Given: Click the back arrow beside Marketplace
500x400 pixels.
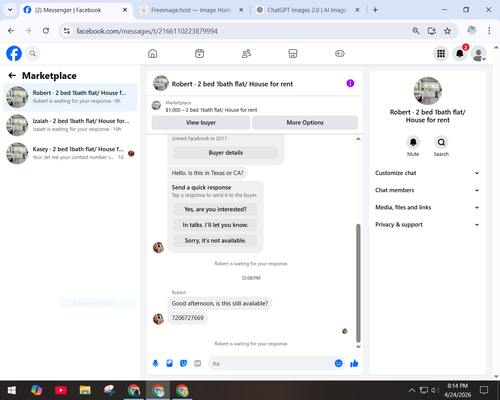Looking at the screenshot, I should [x=12, y=76].
